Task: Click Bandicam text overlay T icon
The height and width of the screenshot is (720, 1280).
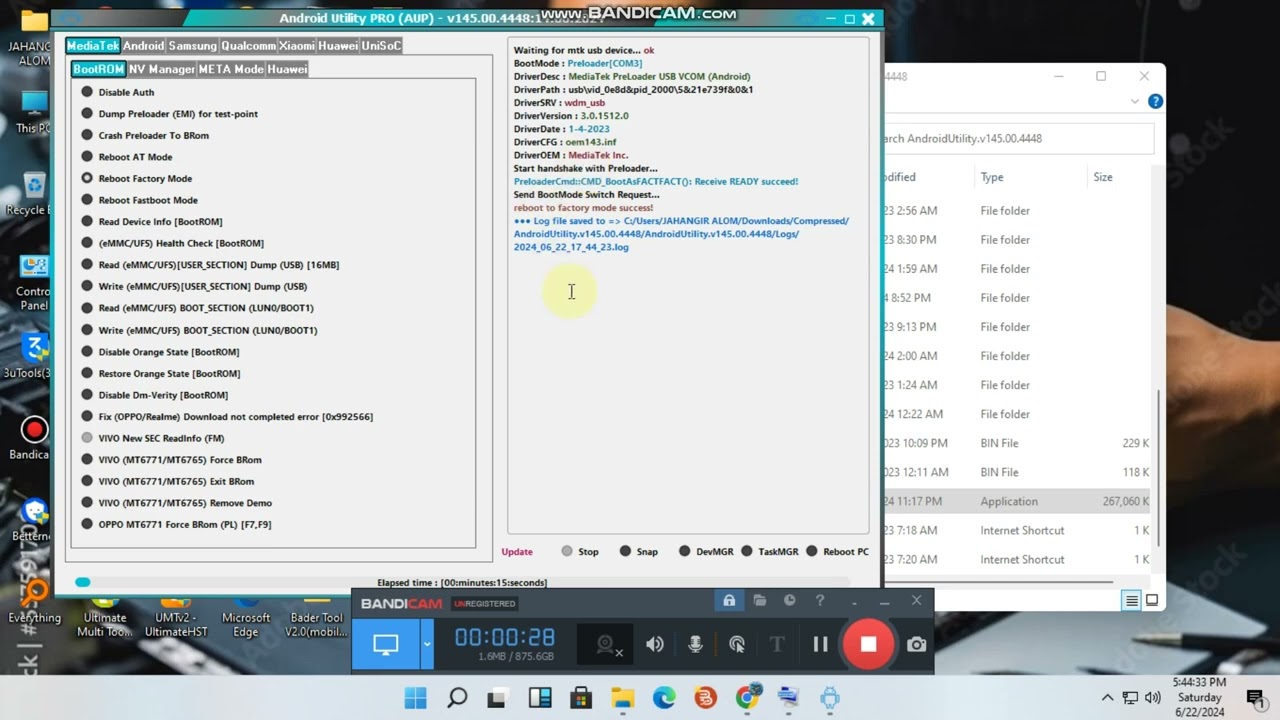Action: 777,645
